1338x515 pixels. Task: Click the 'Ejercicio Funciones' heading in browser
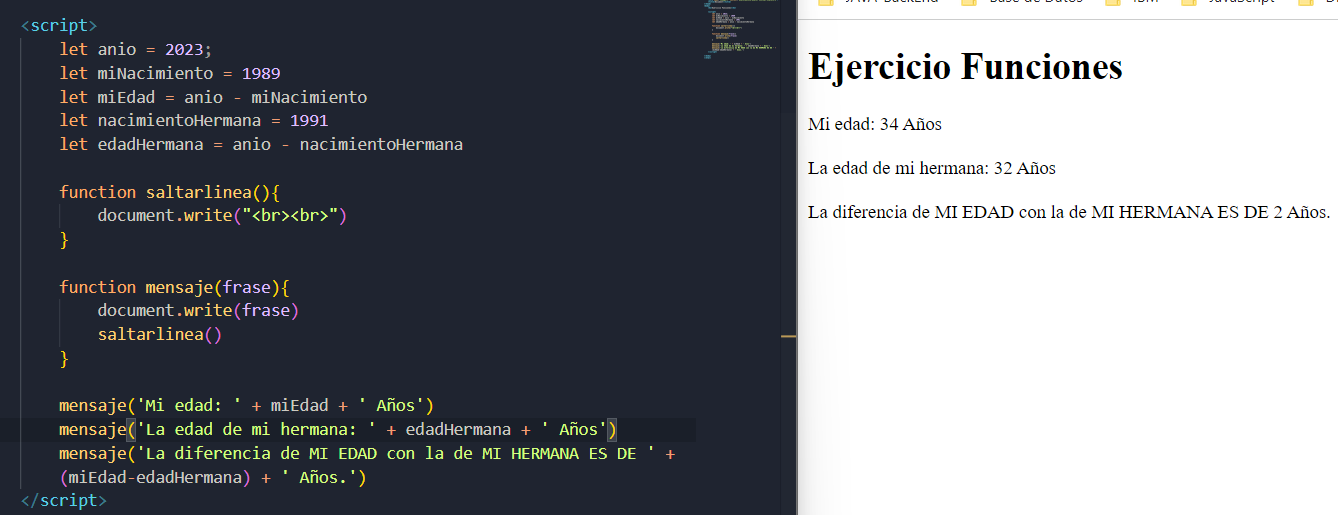click(x=965, y=67)
